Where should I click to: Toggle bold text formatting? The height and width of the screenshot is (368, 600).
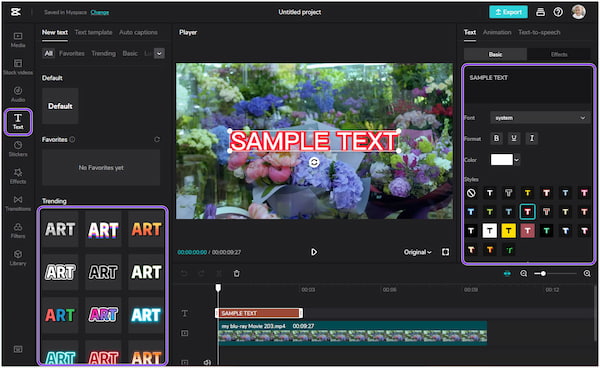coord(496,138)
